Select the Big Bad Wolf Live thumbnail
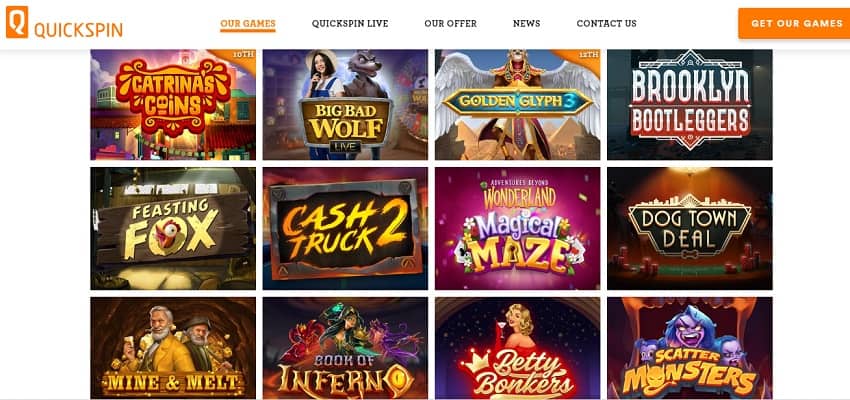850x400 pixels. (x=345, y=105)
